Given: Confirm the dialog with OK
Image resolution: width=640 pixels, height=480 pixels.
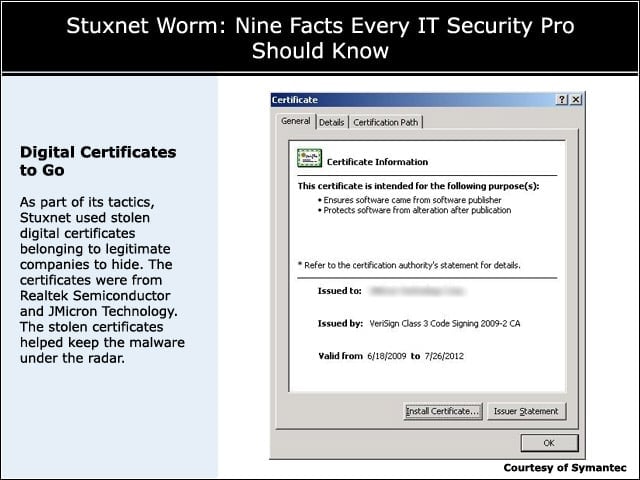Looking at the screenshot, I should coord(549,443).
